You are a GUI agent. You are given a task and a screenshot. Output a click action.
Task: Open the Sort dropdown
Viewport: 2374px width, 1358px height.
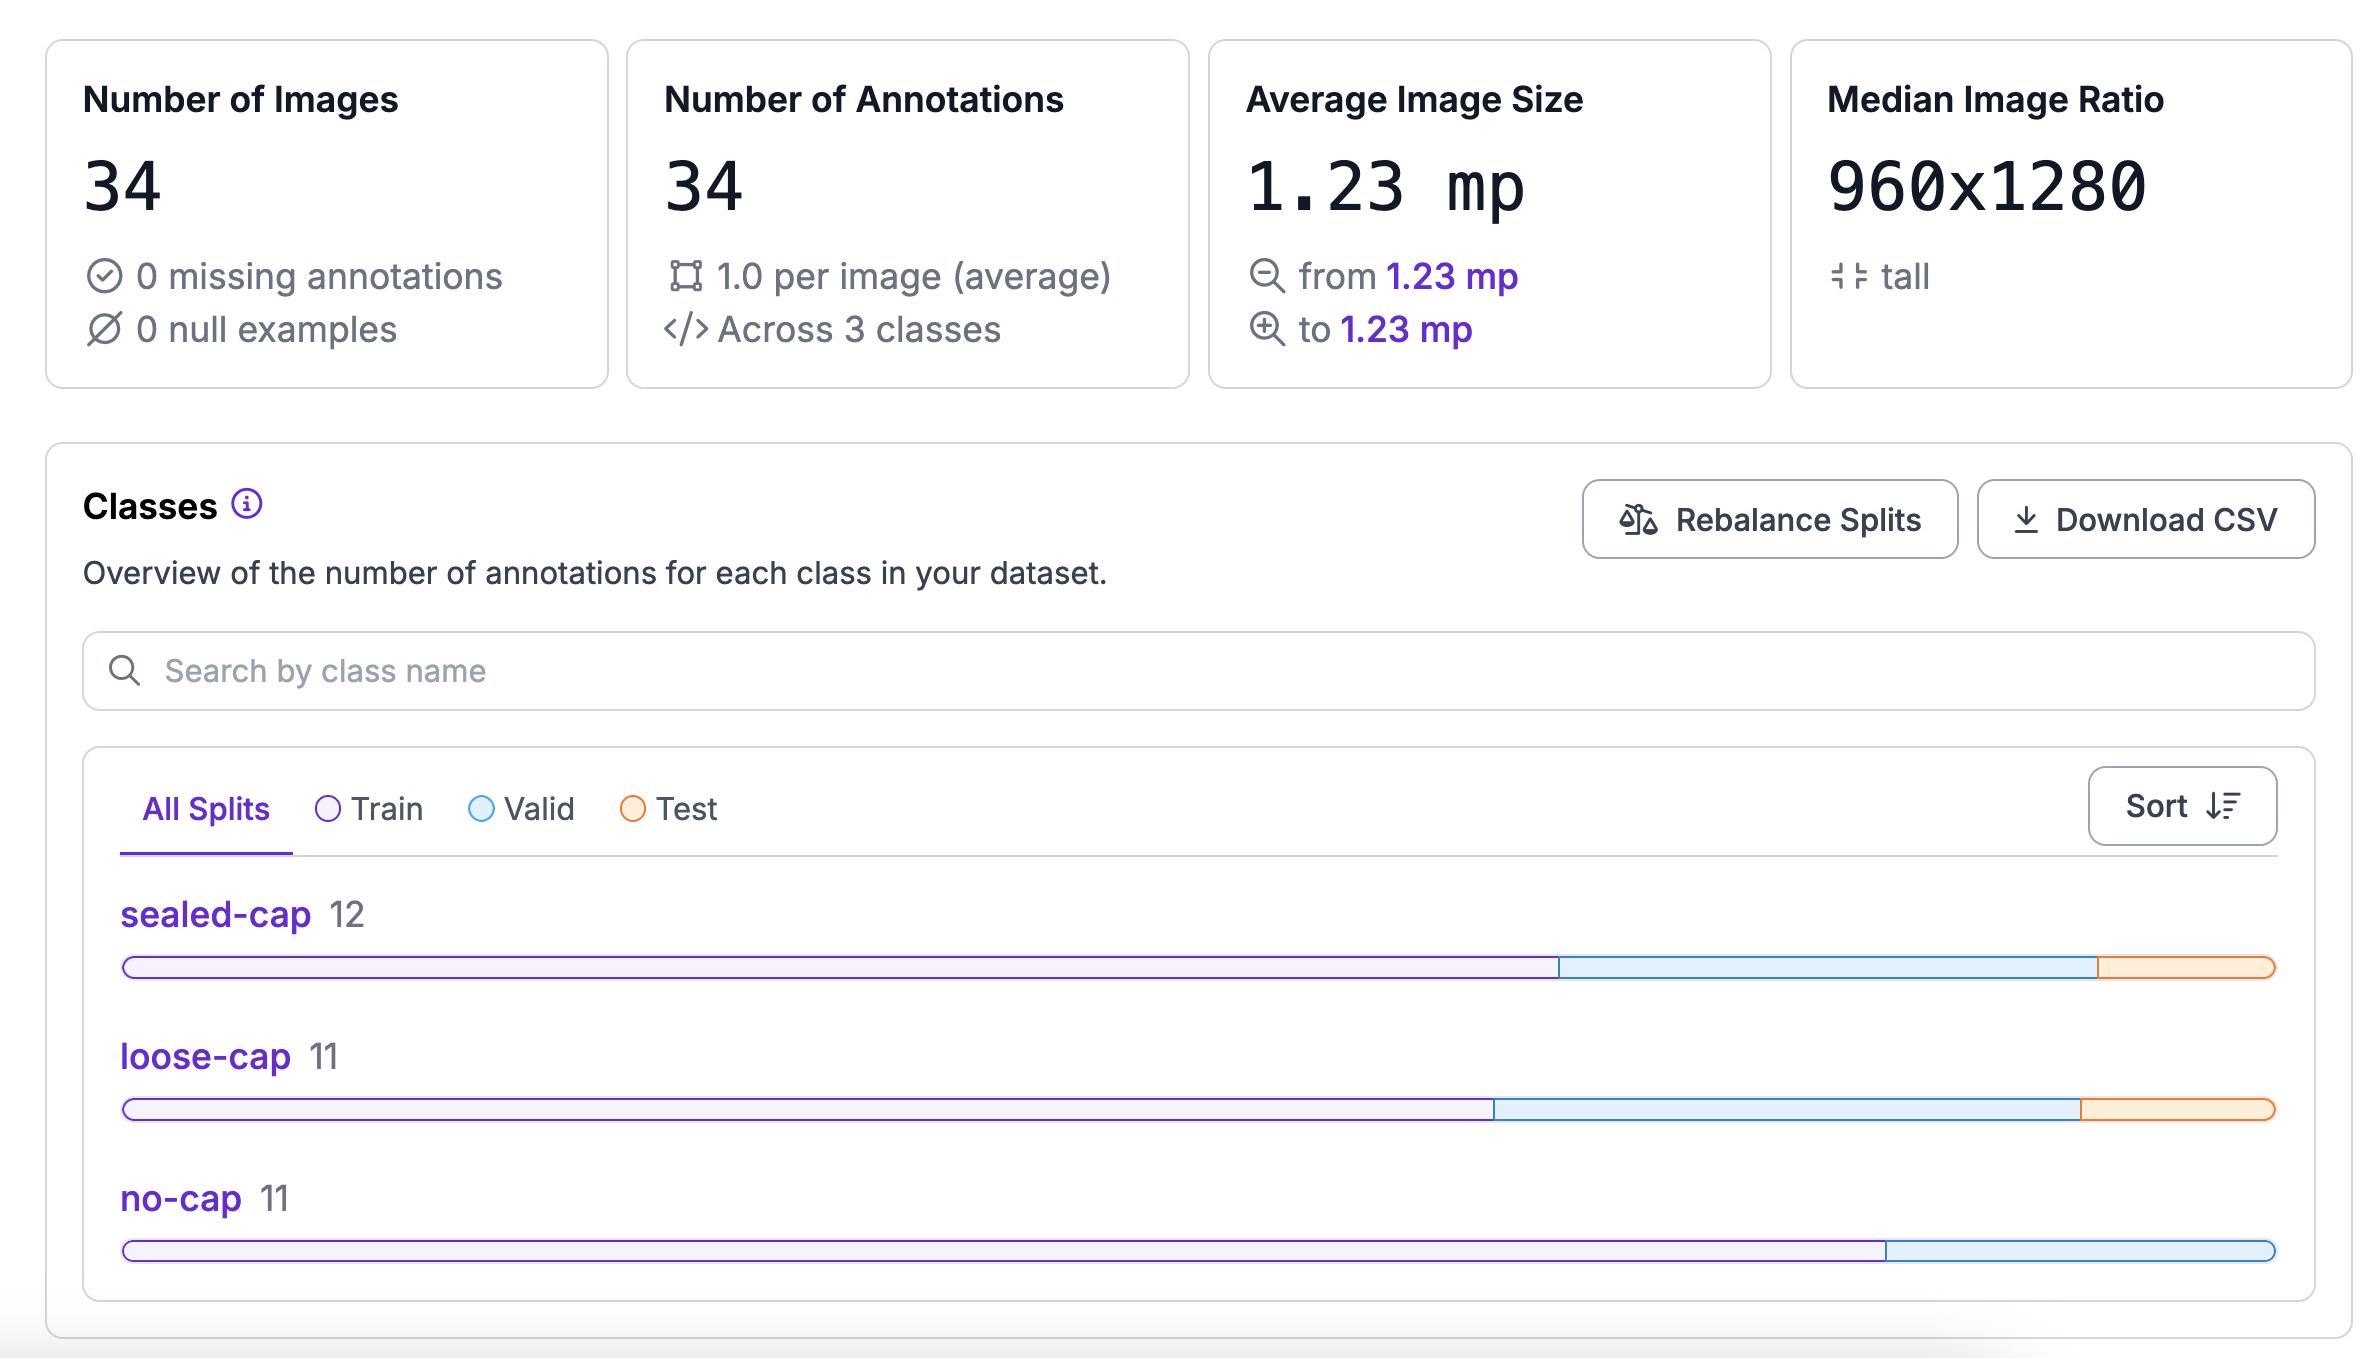point(2181,806)
